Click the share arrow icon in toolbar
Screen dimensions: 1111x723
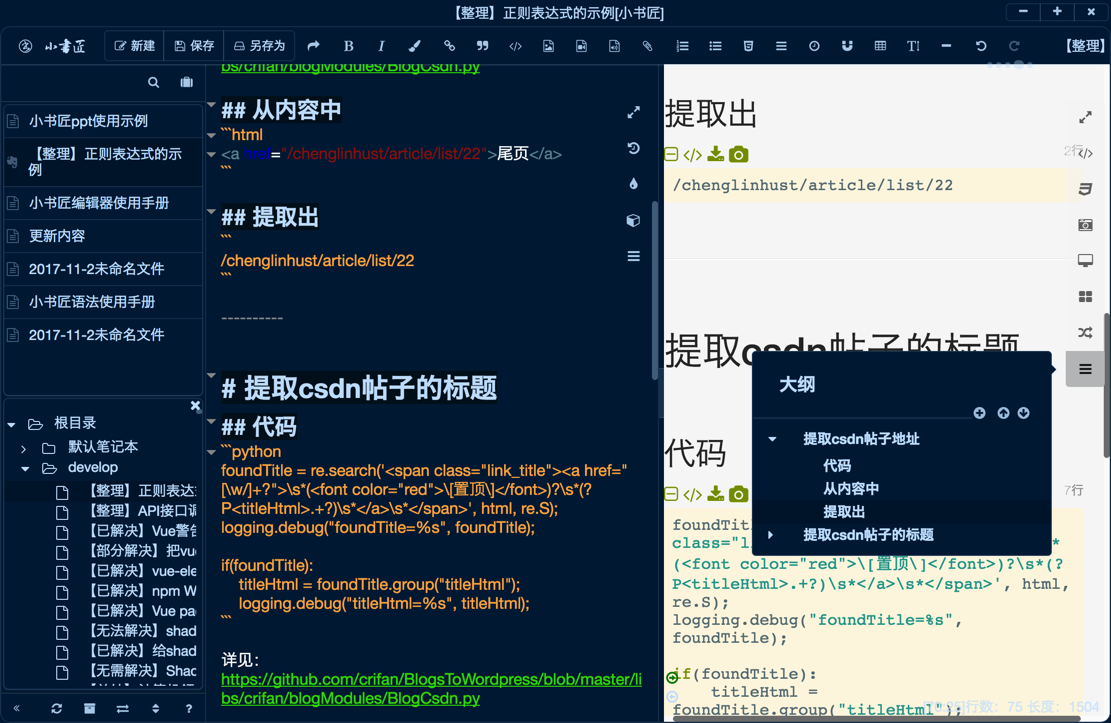click(313, 45)
